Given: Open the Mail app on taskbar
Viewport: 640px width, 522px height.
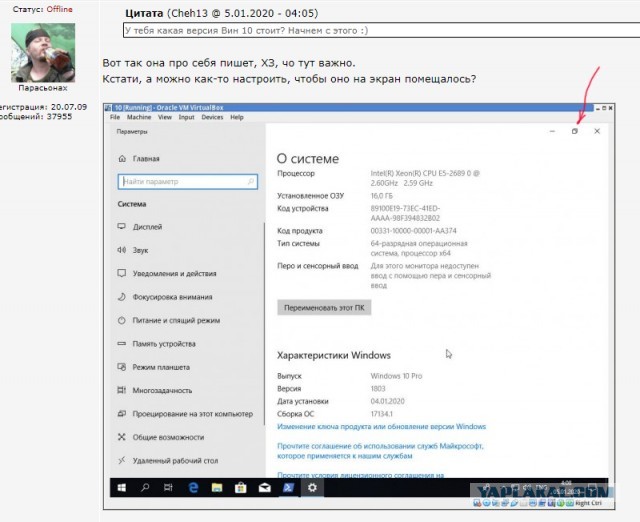Looking at the screenshot, I should coord(264,487).
